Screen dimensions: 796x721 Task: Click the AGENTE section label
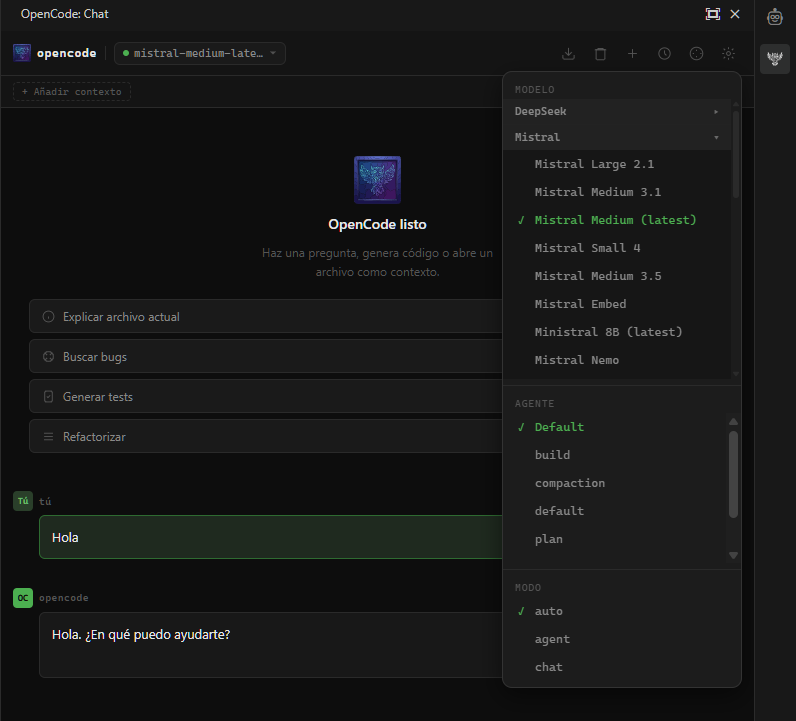535,404
